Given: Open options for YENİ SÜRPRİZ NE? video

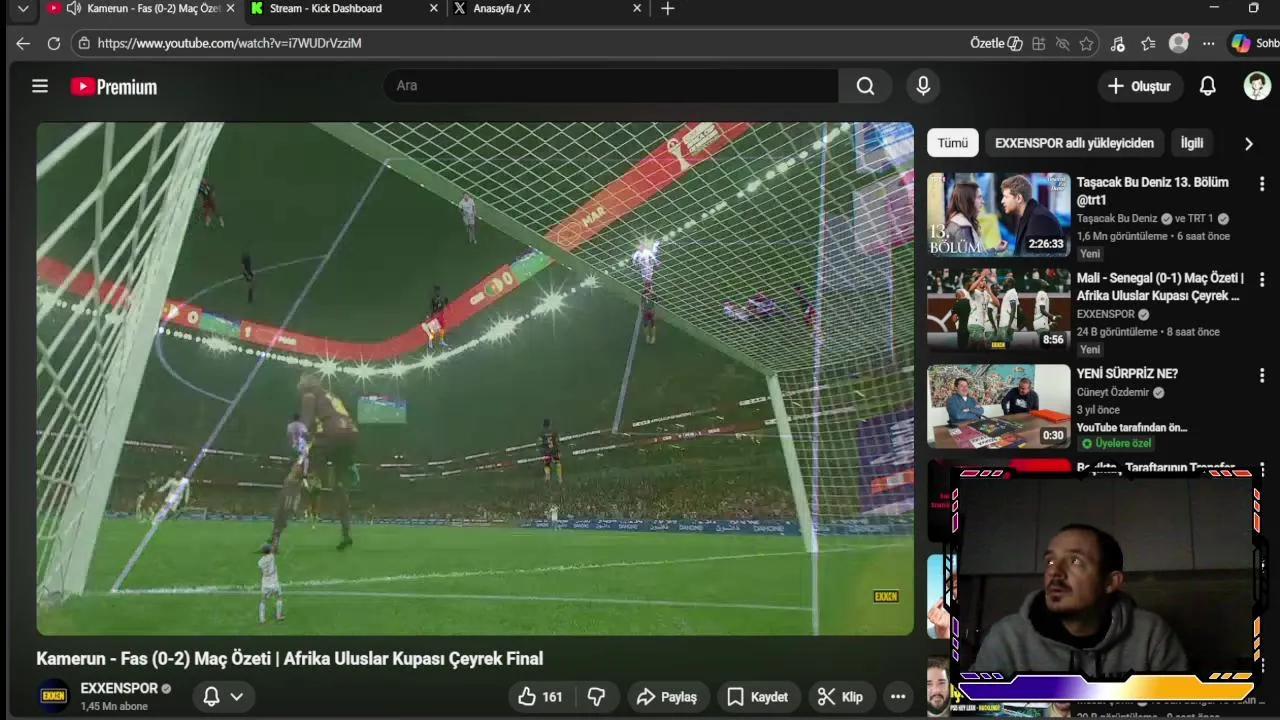Looking at the screenshot, I should [1262, 375].
